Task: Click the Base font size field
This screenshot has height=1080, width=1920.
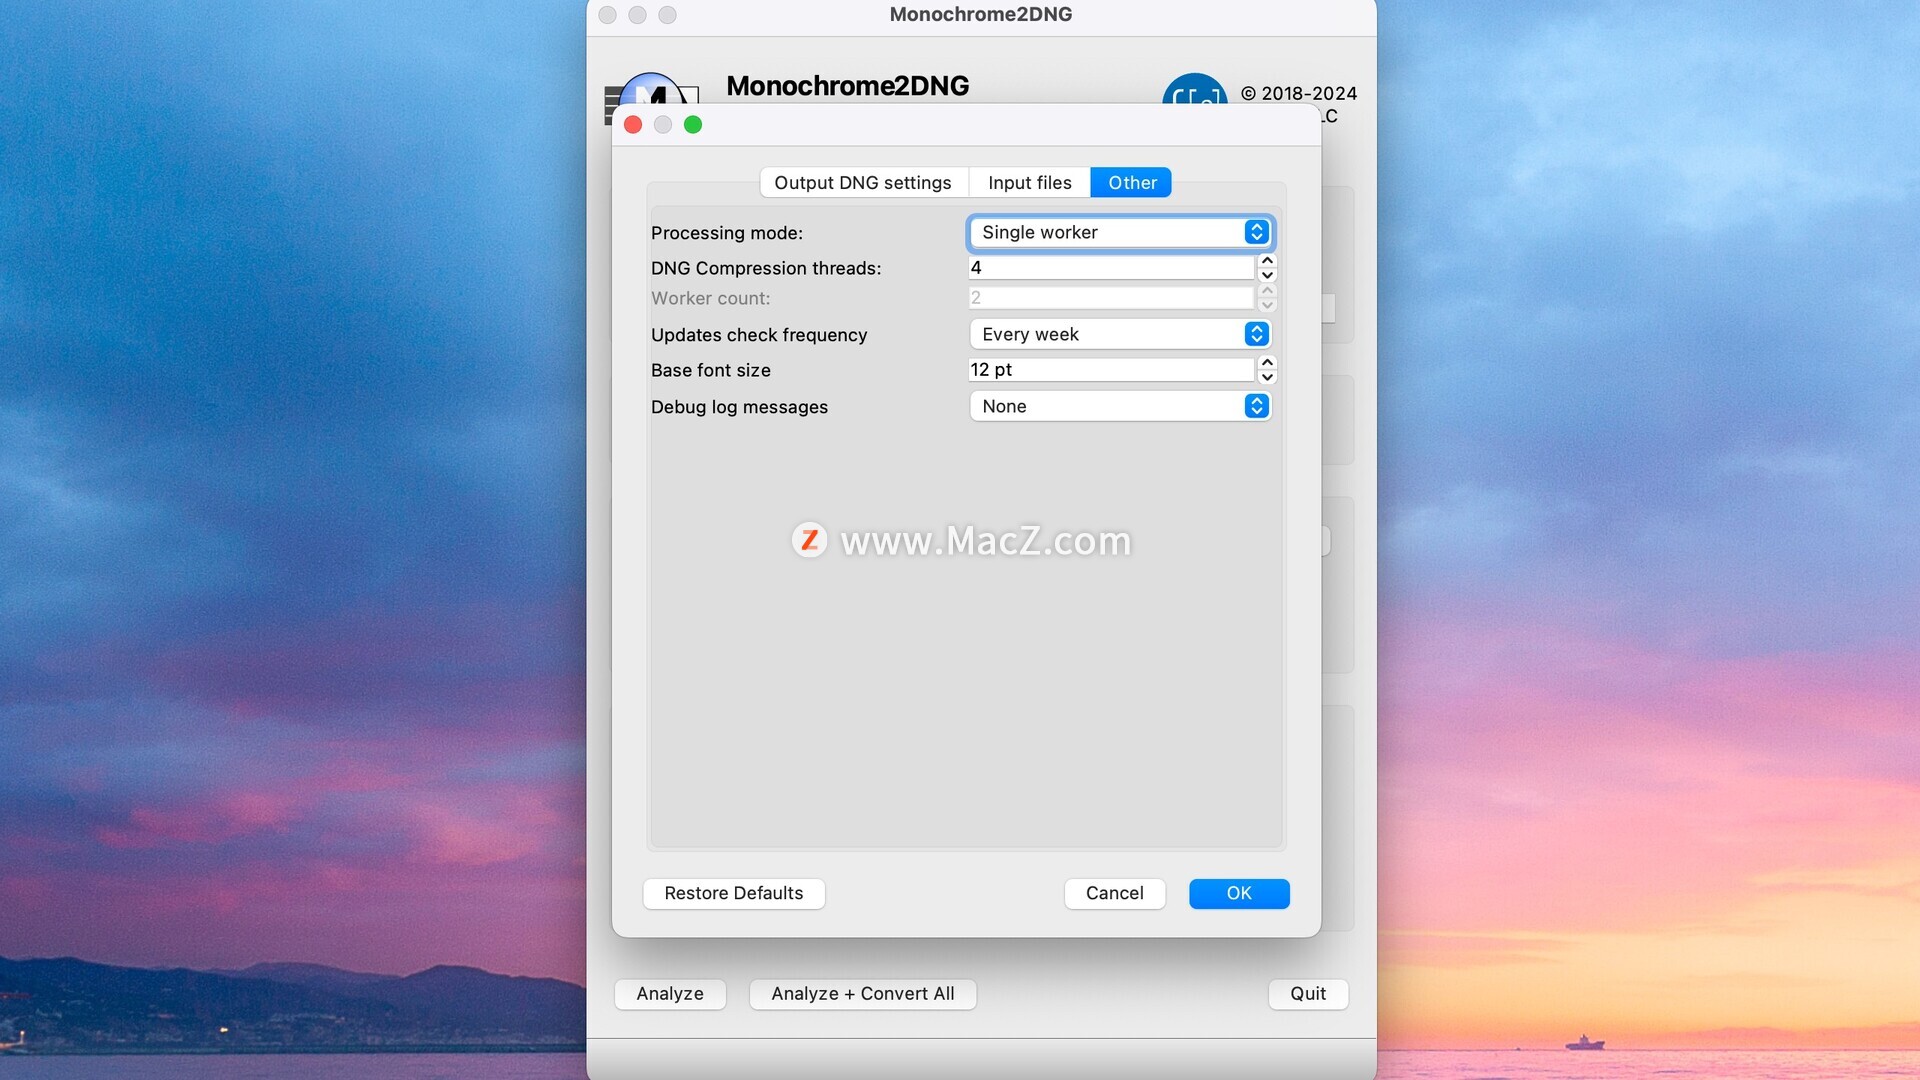Action: coord(1111,370)
